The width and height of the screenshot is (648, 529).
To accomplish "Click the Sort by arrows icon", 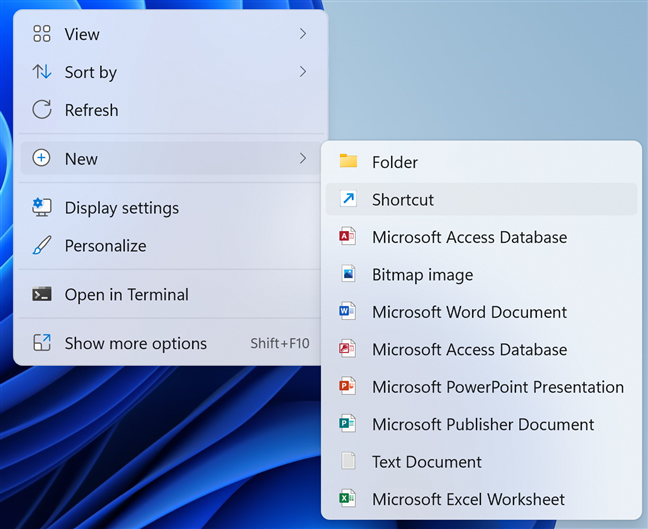I will click(x=42, y=72).
